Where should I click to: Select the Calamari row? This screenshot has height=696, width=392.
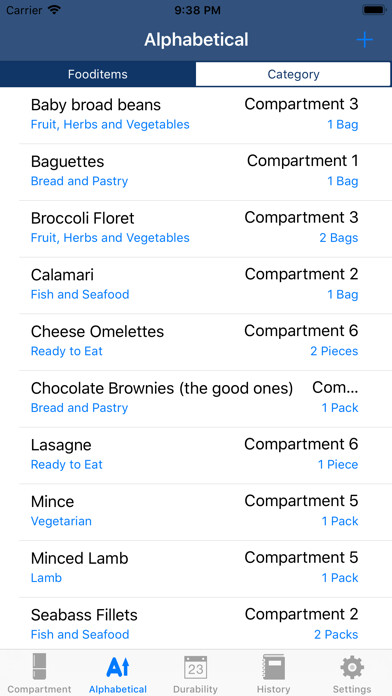coord(196,285)
